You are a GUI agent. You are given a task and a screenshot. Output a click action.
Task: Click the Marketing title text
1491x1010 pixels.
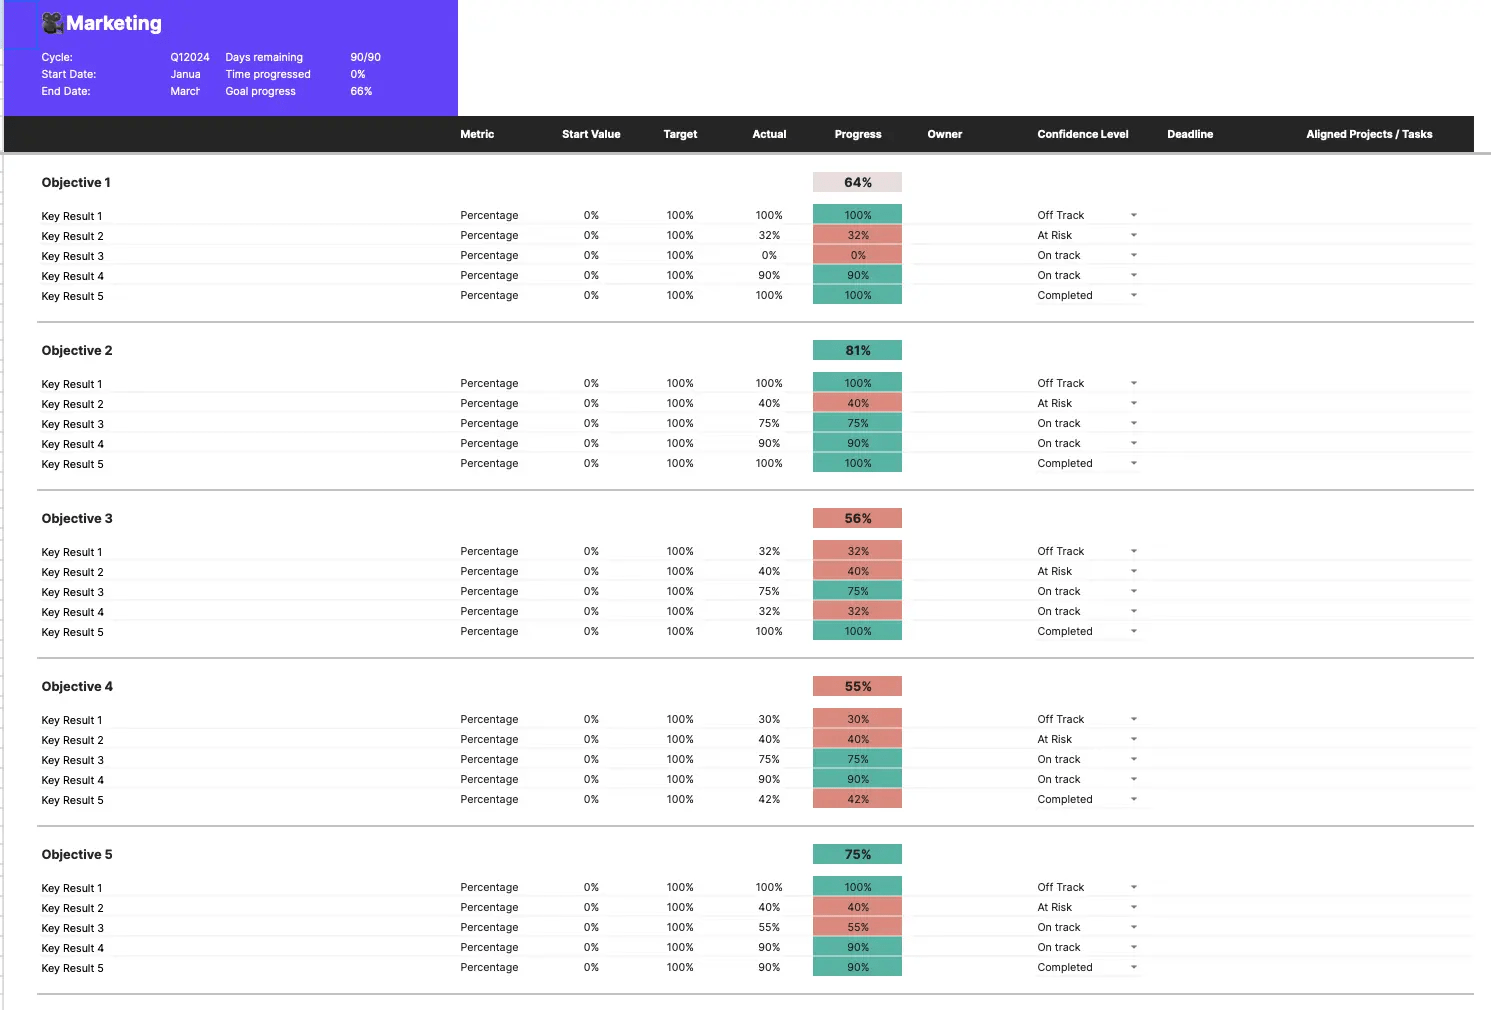pos(113,23)
